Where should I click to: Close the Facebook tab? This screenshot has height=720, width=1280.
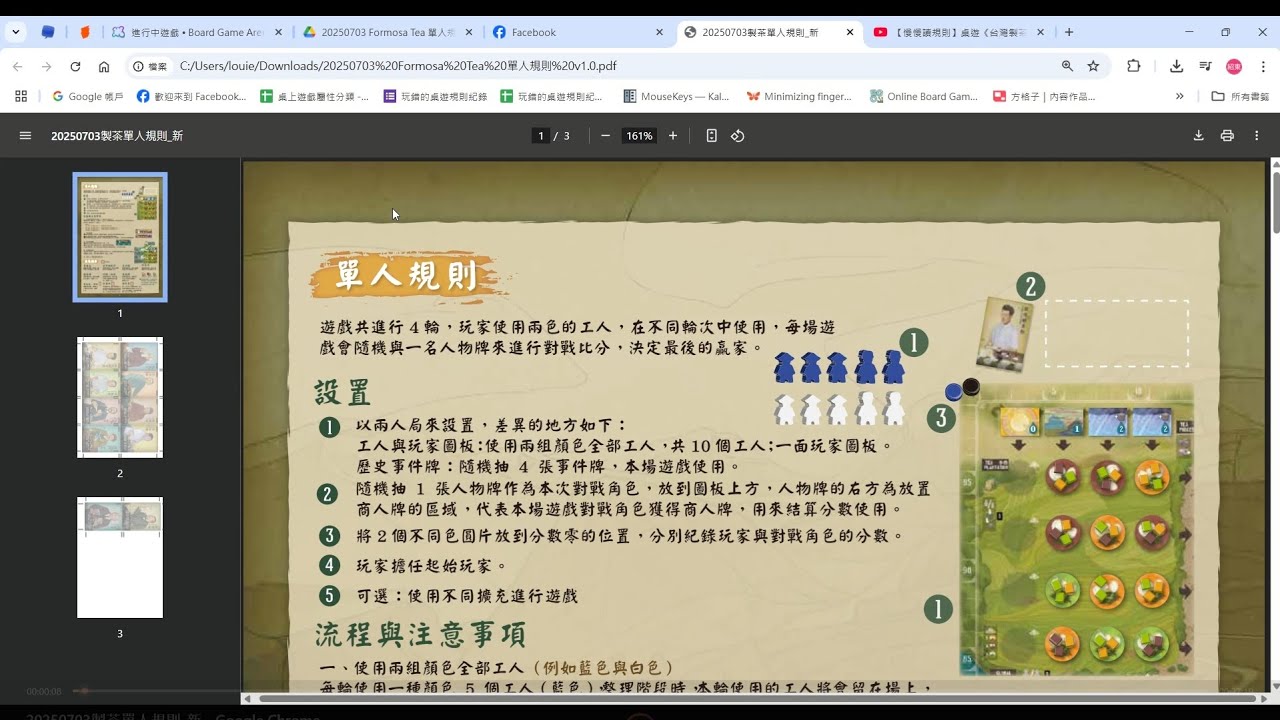click(659, 32)
